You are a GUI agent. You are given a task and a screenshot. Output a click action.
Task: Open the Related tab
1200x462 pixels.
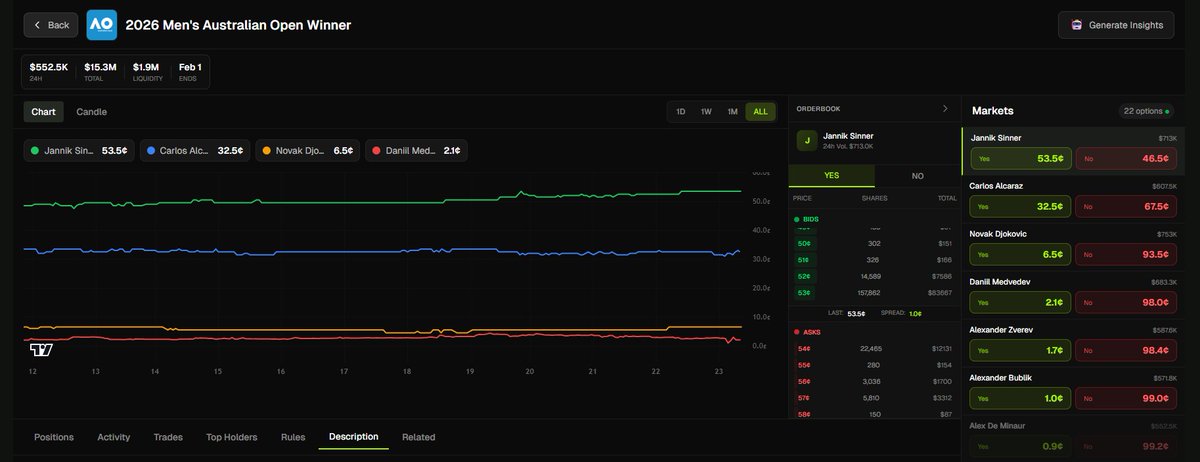pos(418,437)
